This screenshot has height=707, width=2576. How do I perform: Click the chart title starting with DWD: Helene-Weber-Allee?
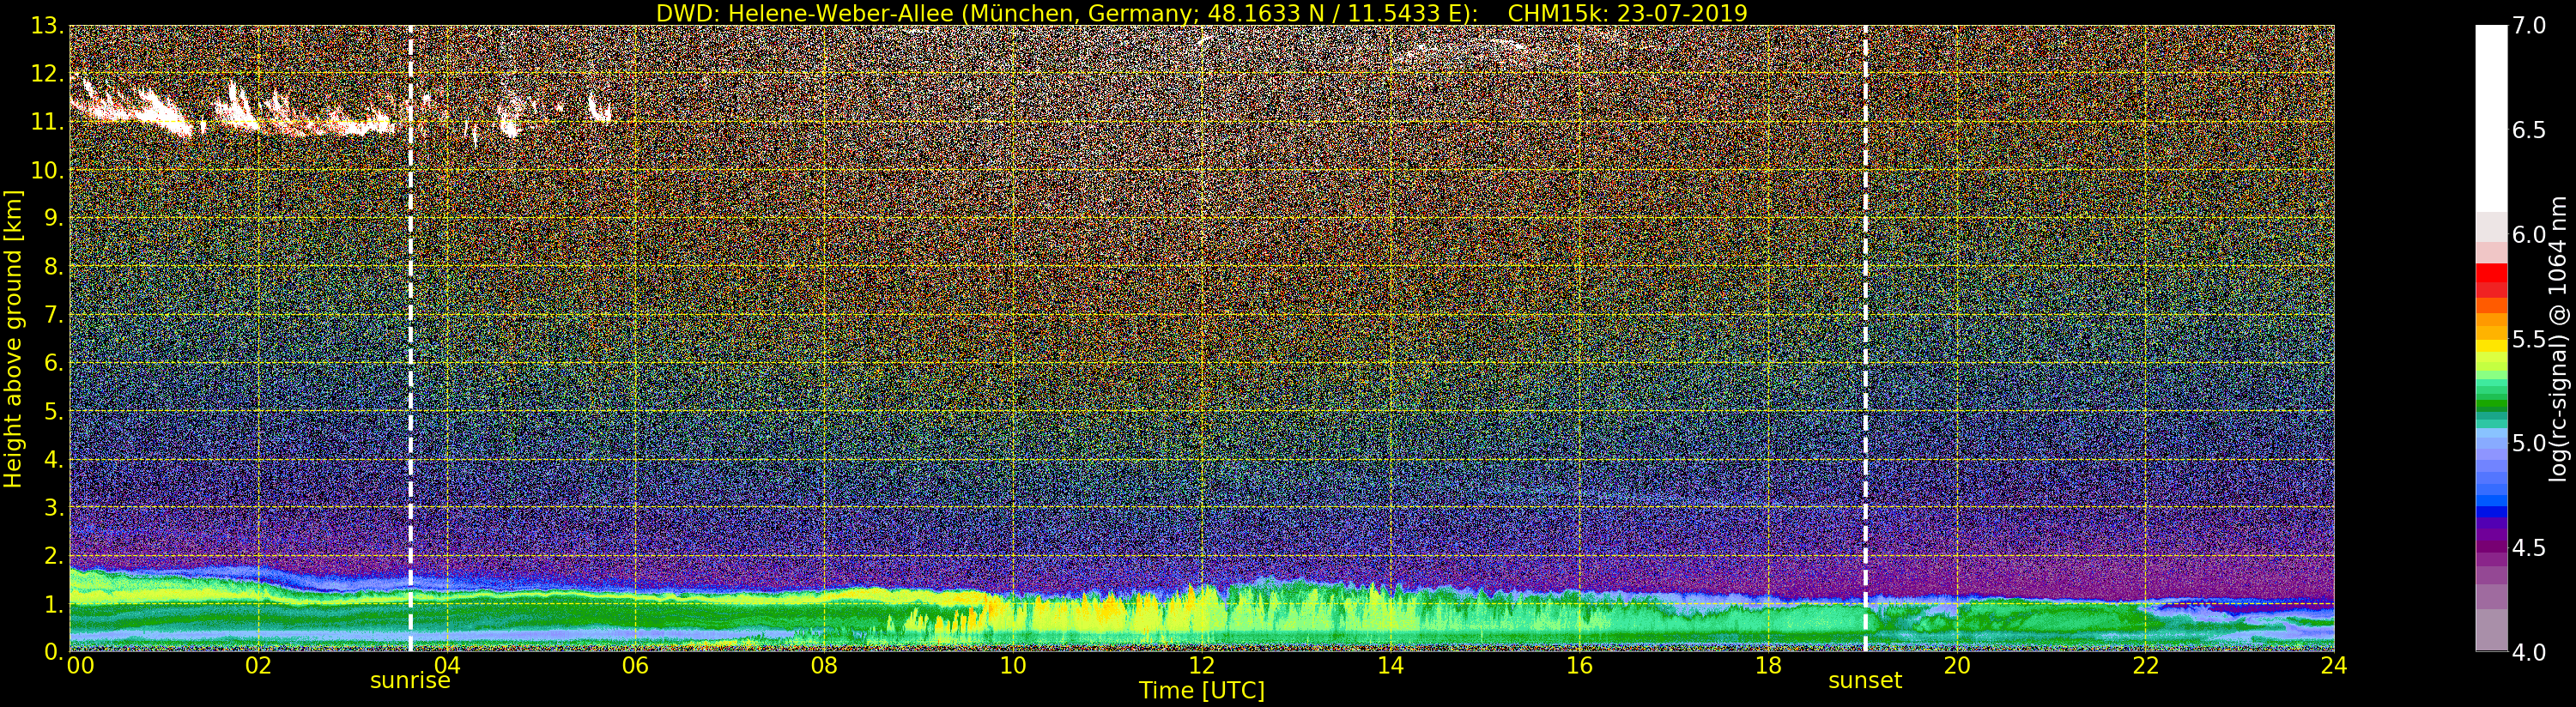tap(1201, 13)
